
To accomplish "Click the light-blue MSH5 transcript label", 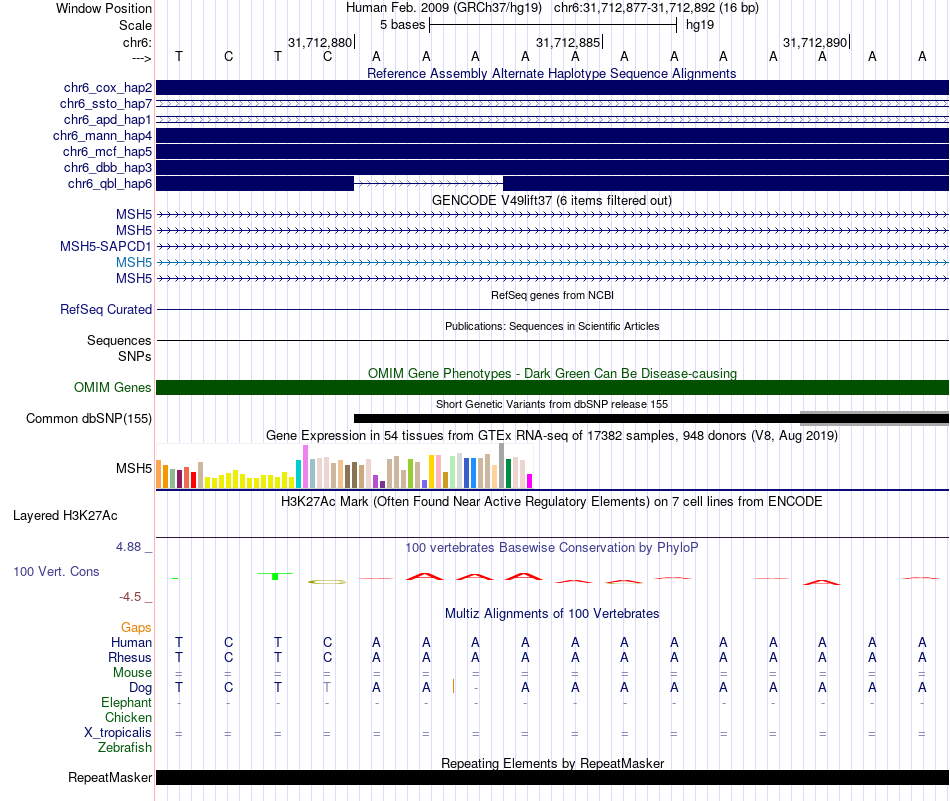I will click(x=134, y=262).
